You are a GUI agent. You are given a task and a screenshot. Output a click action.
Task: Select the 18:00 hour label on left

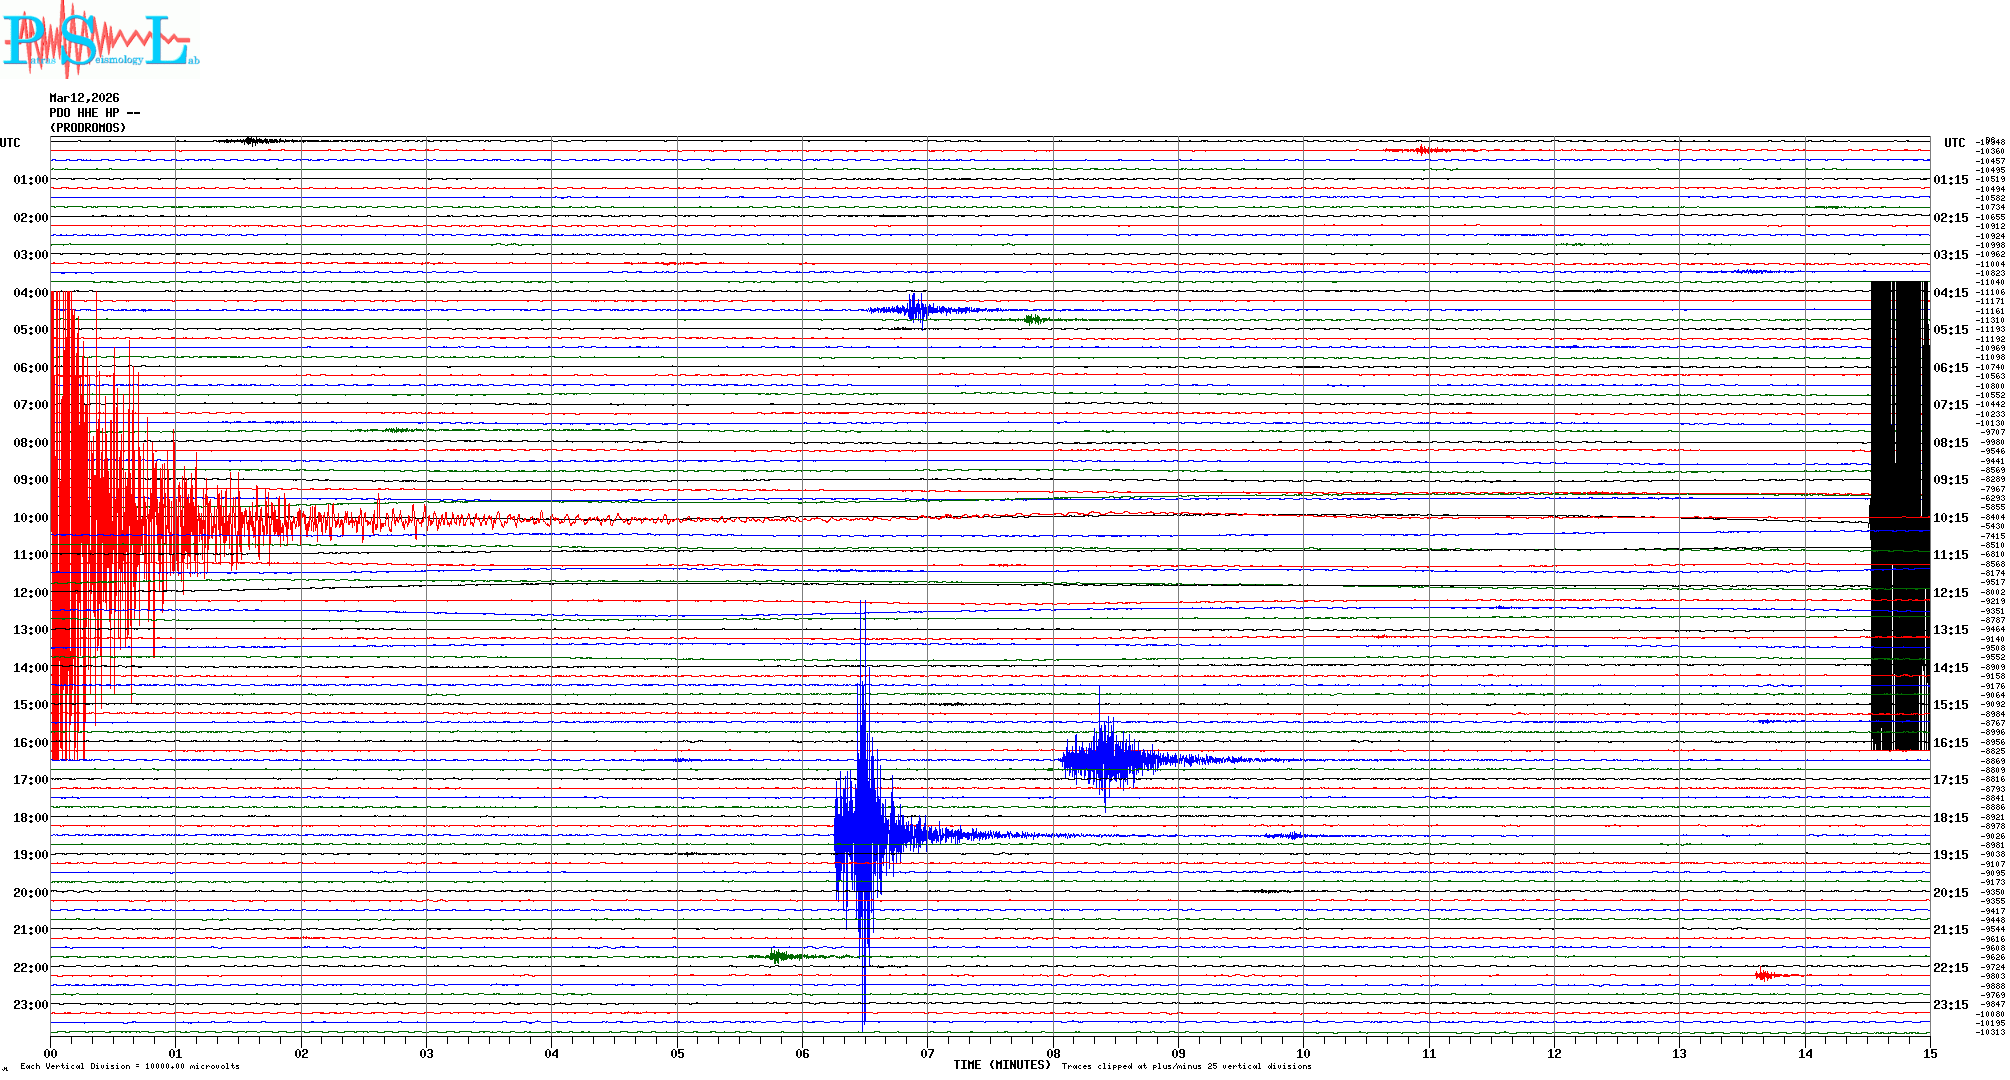click(30, 818)
